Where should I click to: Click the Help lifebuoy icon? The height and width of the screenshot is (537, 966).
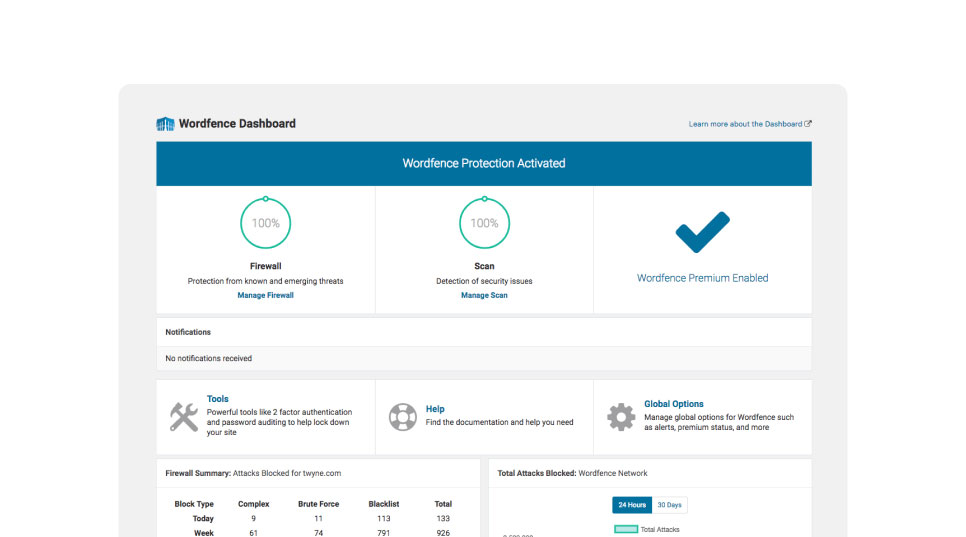click(402, 416)
